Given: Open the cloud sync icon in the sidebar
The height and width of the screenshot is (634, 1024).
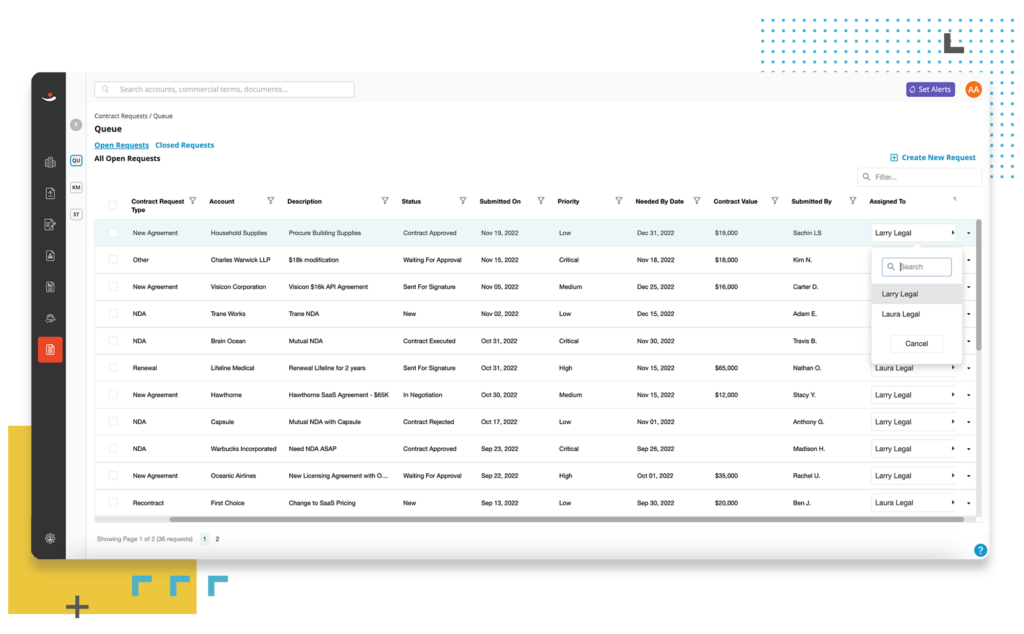Looking at the screenshot, I should click(x=50, y=318).
